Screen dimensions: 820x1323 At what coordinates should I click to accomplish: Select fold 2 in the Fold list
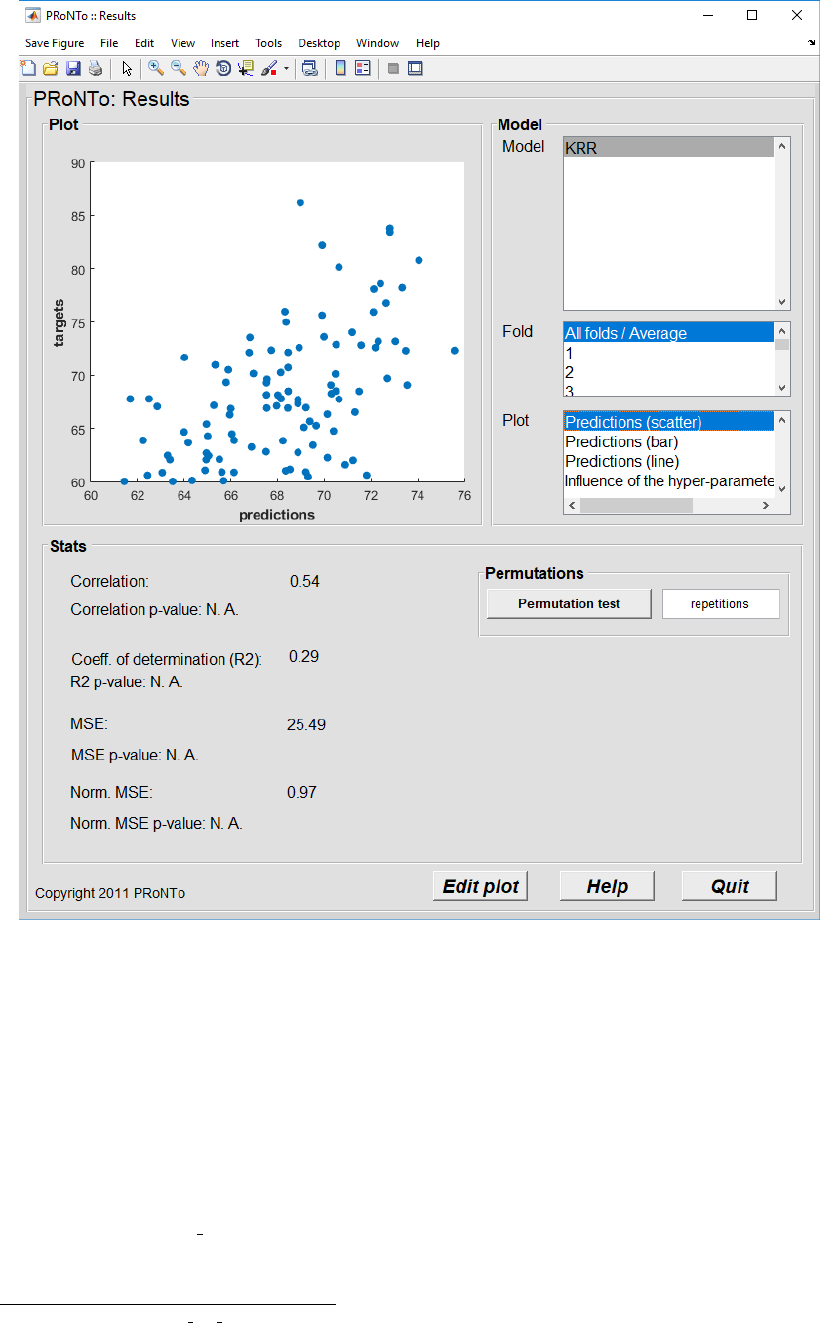669,372
